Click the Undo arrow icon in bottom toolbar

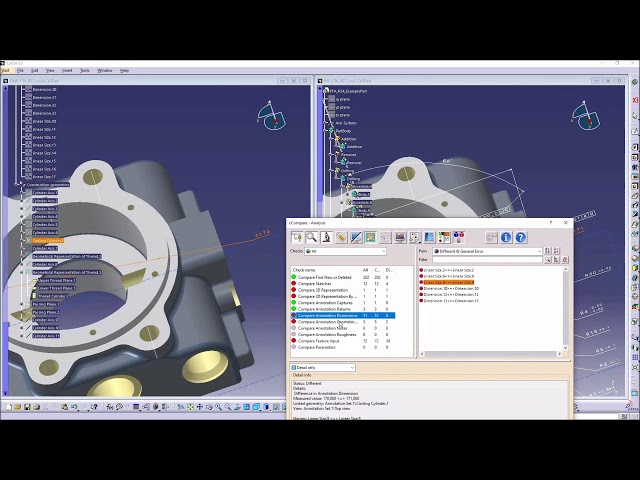[x=74, y=407]
